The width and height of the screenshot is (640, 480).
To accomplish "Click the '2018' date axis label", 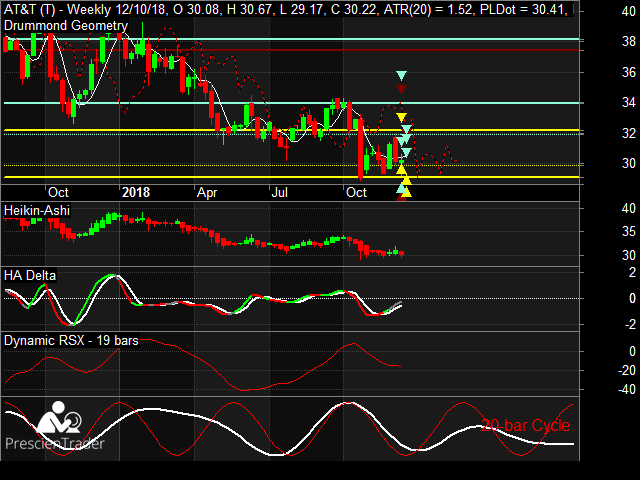I will [x=136, y=192].
